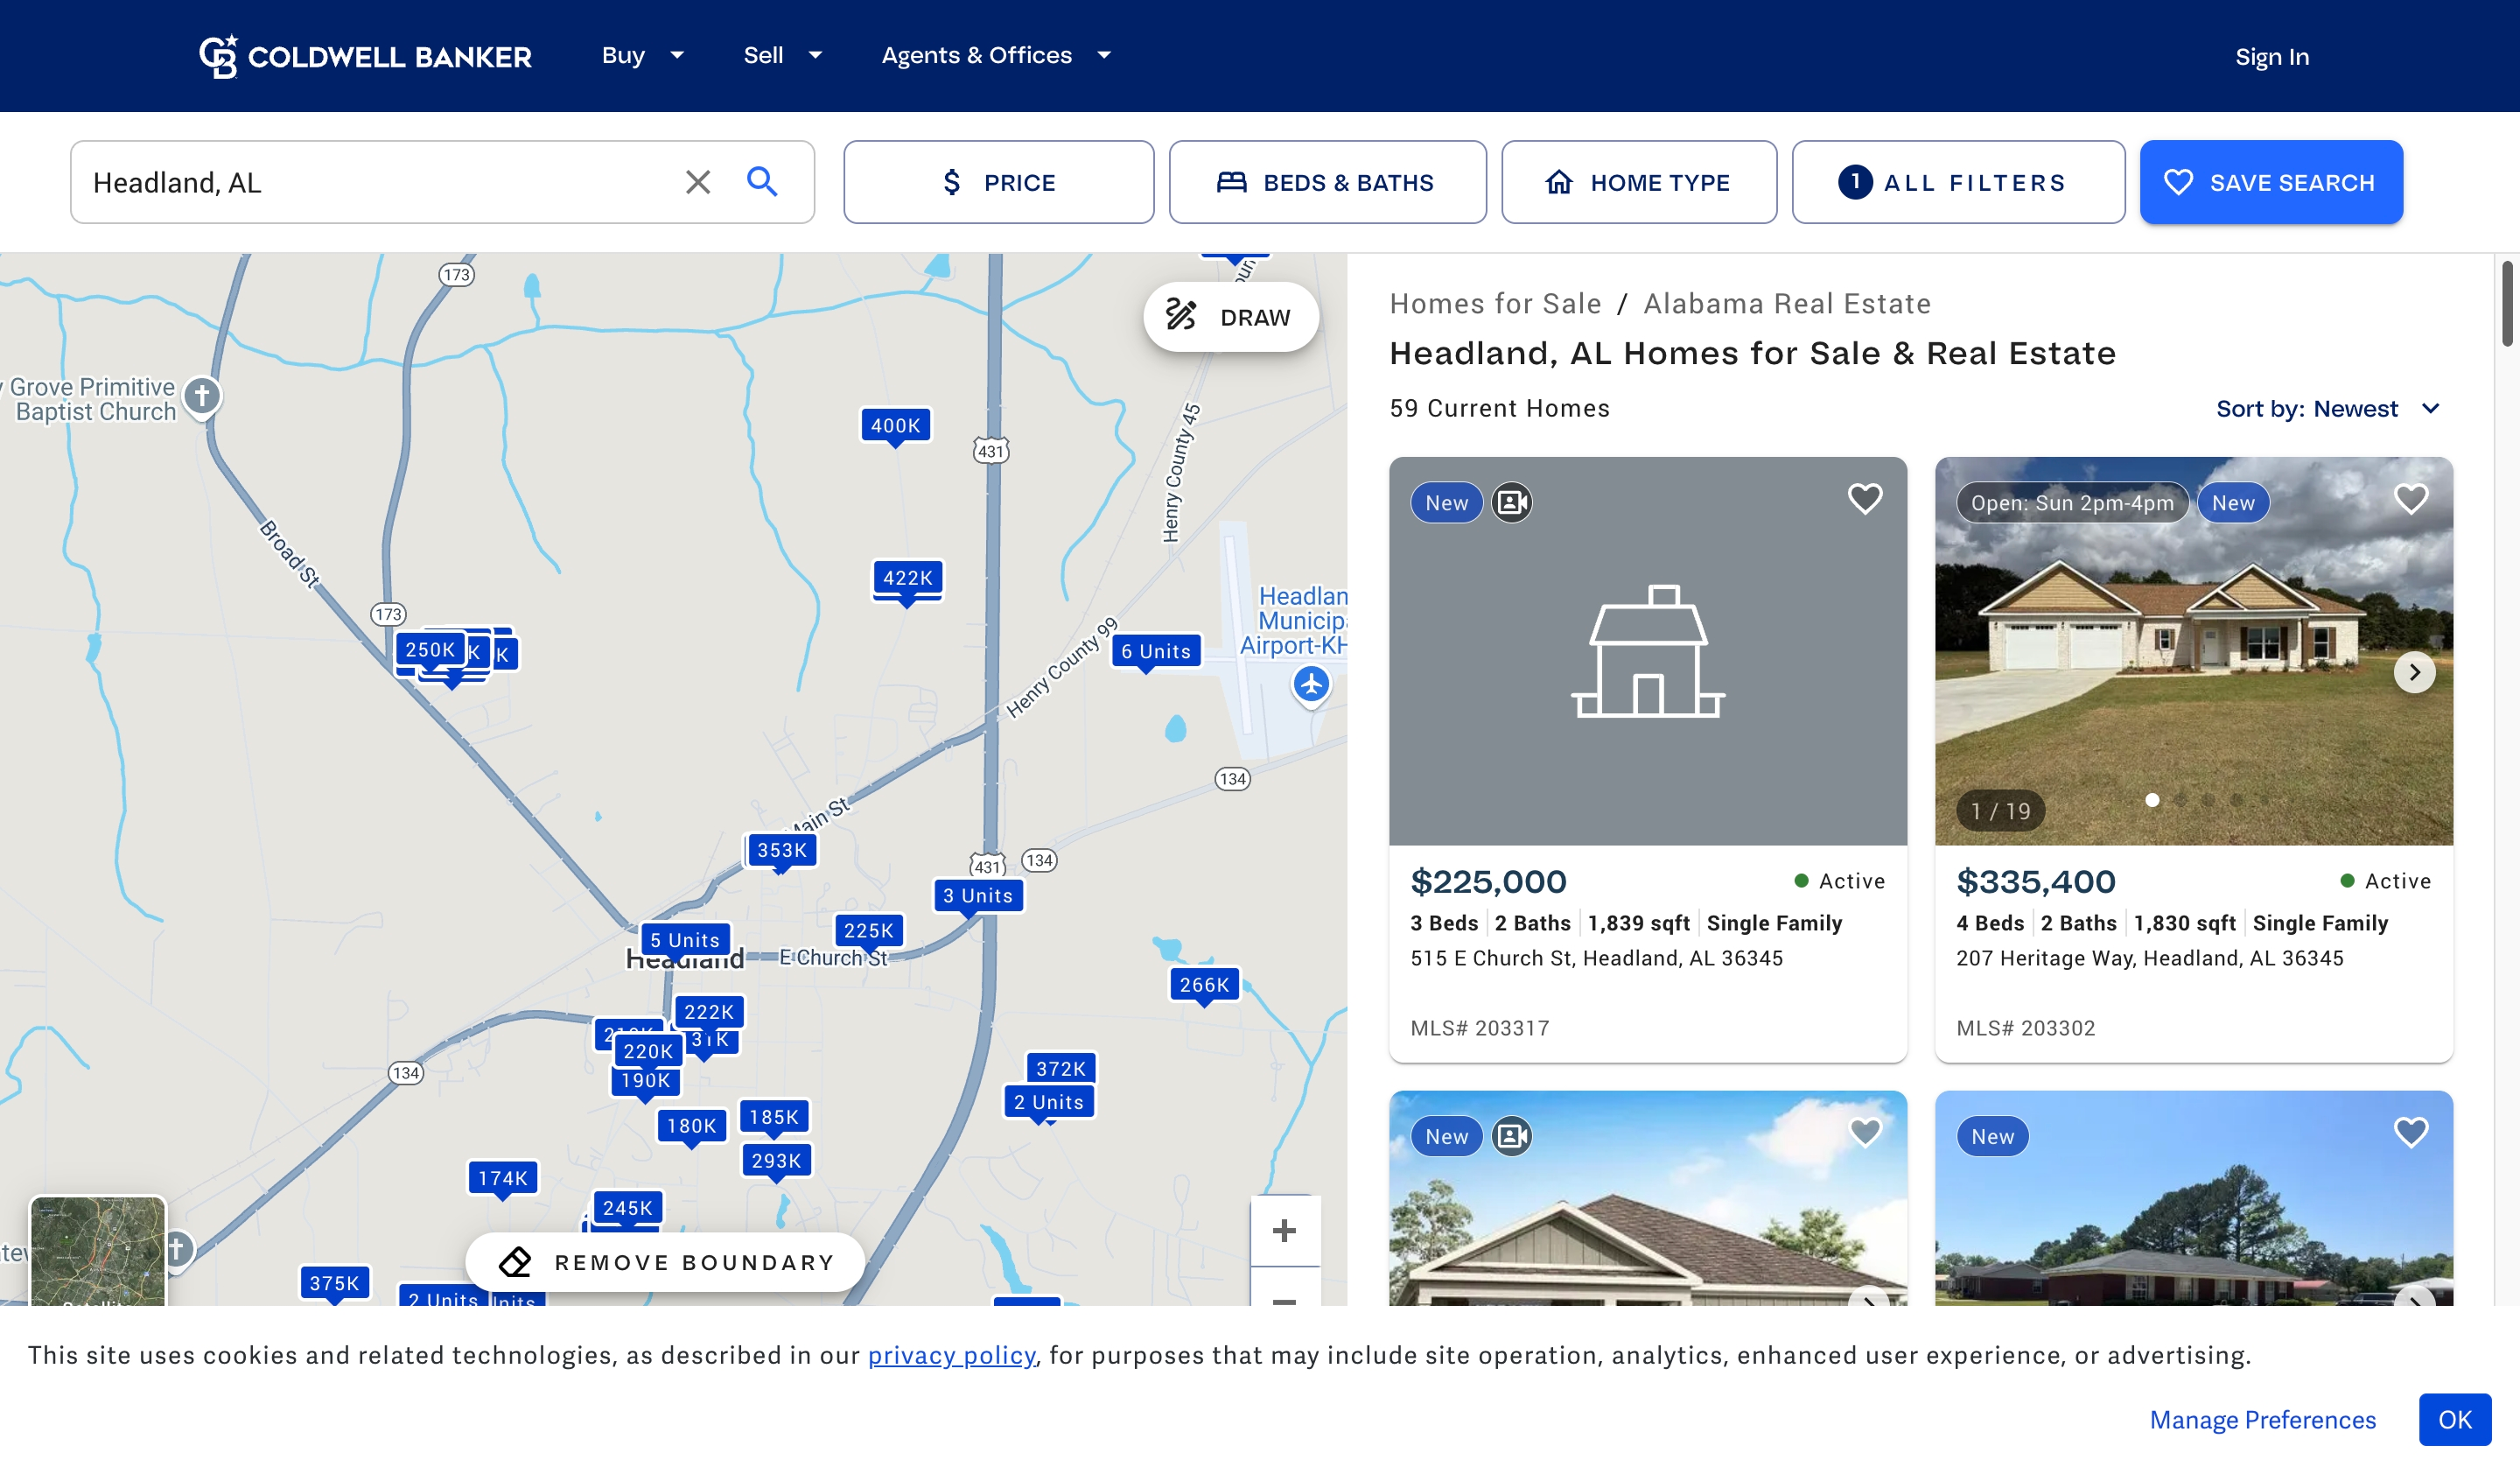Select the 190K map price marker
The height and width of the screenshot is (1474, 2520).
tap(645, 1080)
